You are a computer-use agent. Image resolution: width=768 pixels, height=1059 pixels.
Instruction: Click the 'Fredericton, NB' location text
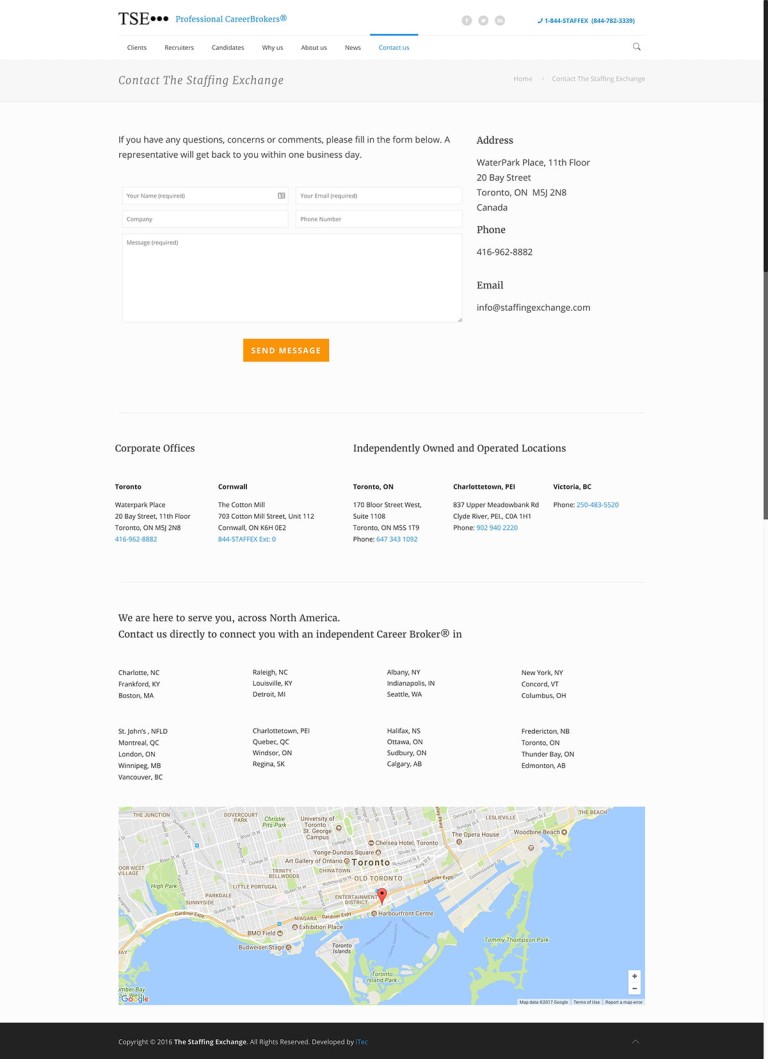[x=545, y=731]
